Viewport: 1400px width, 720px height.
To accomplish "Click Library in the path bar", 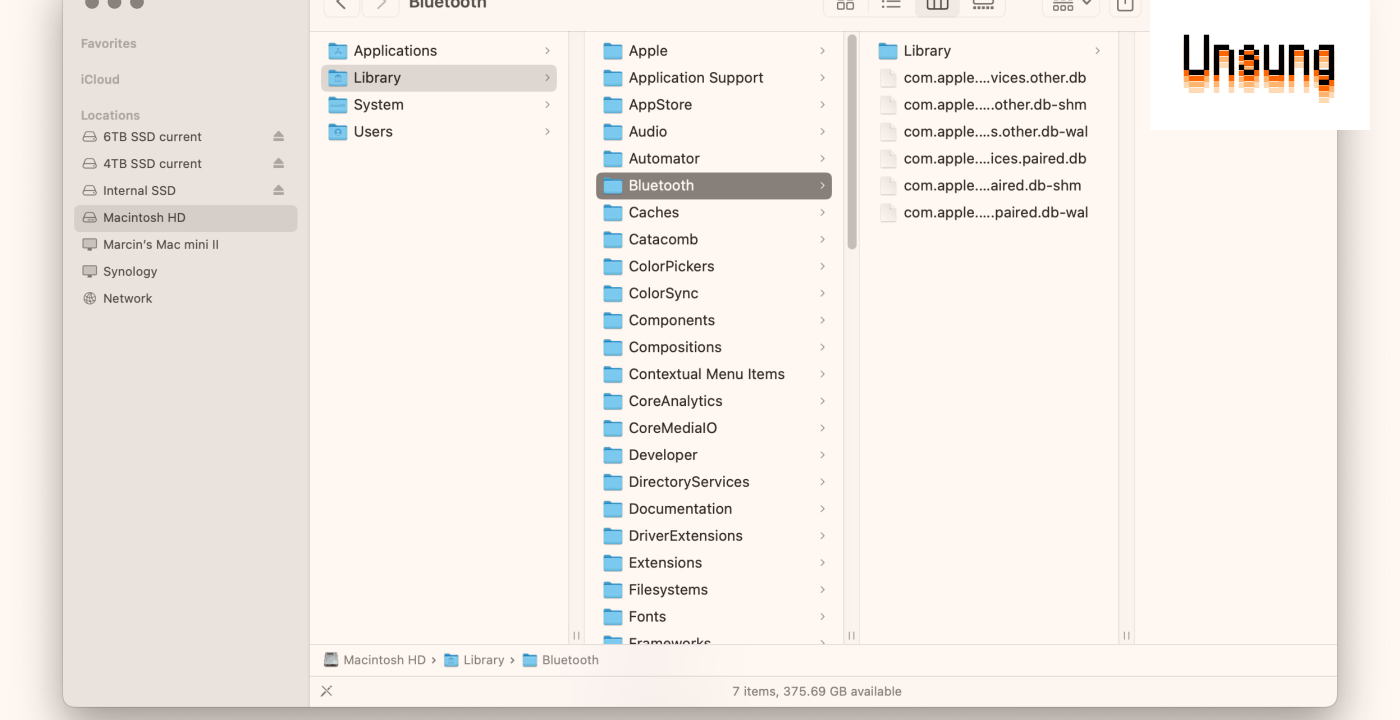I will click(x=484, y=660).
